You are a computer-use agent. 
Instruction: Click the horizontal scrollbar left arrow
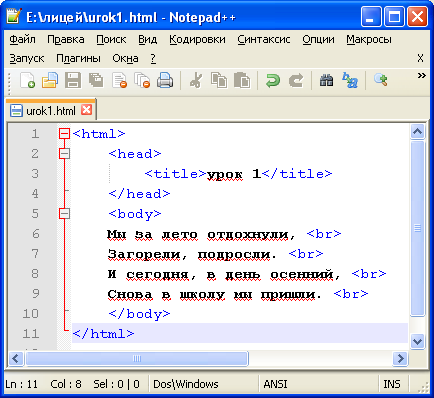pos(16,359)
